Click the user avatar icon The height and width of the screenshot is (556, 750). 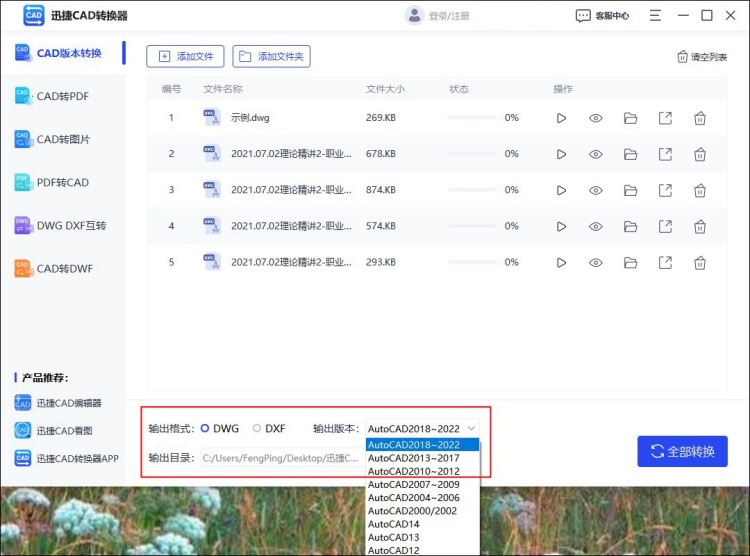click(414, 16)
